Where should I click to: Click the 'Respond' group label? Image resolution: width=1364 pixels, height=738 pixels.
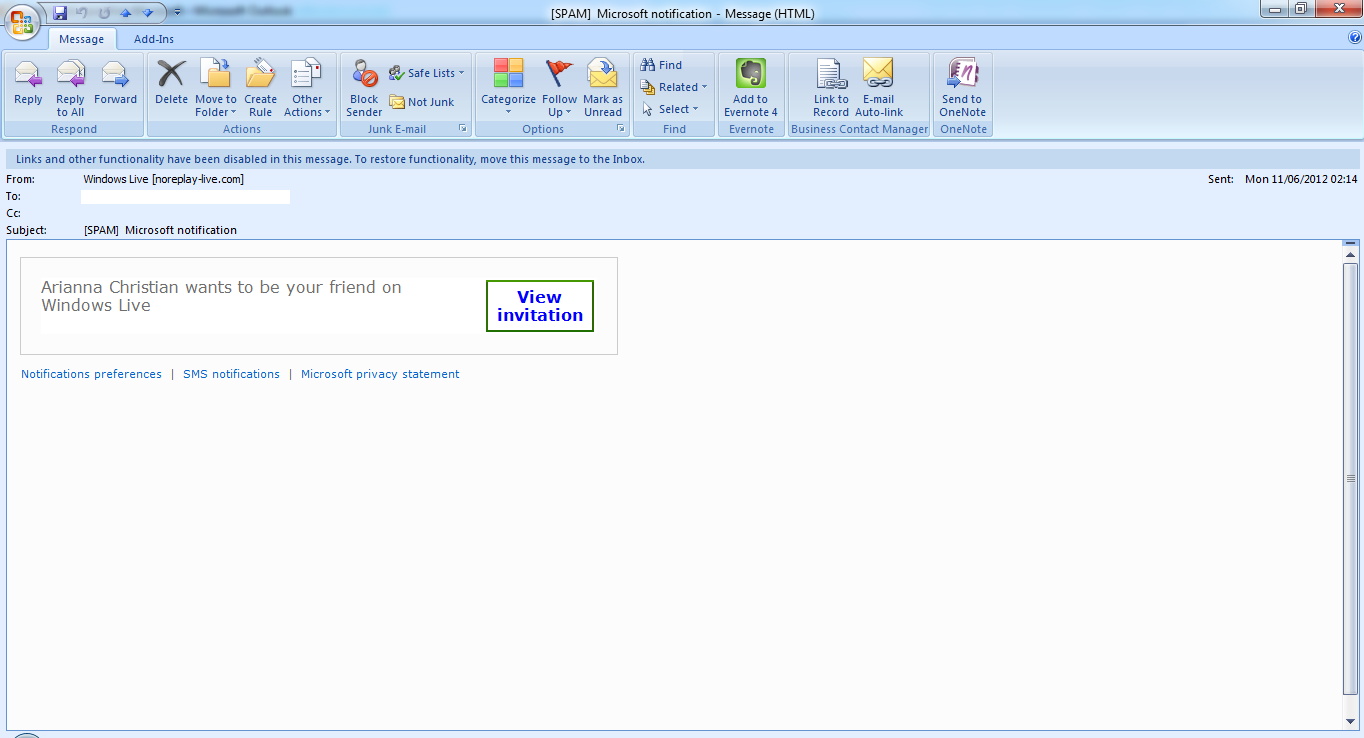tap(74, 129)
